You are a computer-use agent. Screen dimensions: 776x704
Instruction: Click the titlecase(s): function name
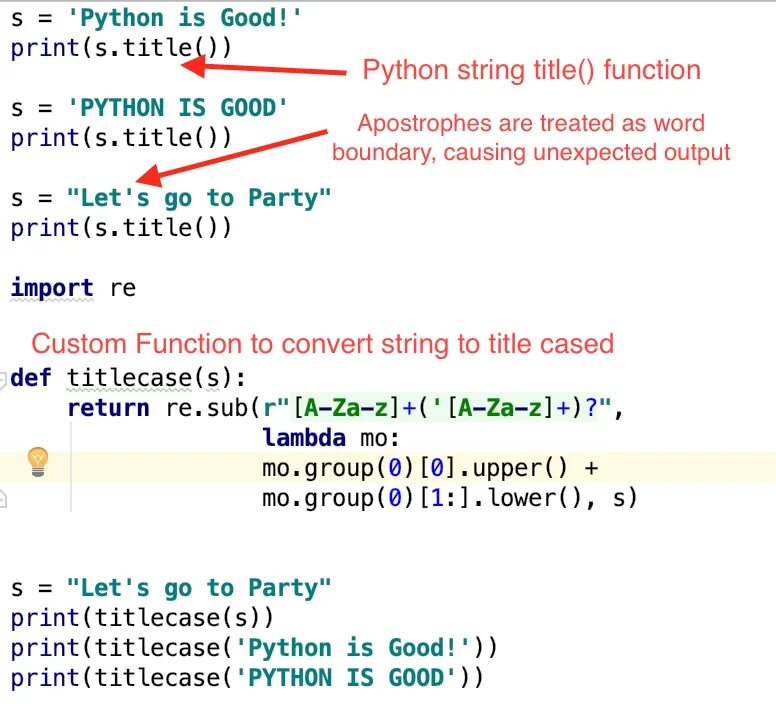click(x=156, y=378)
